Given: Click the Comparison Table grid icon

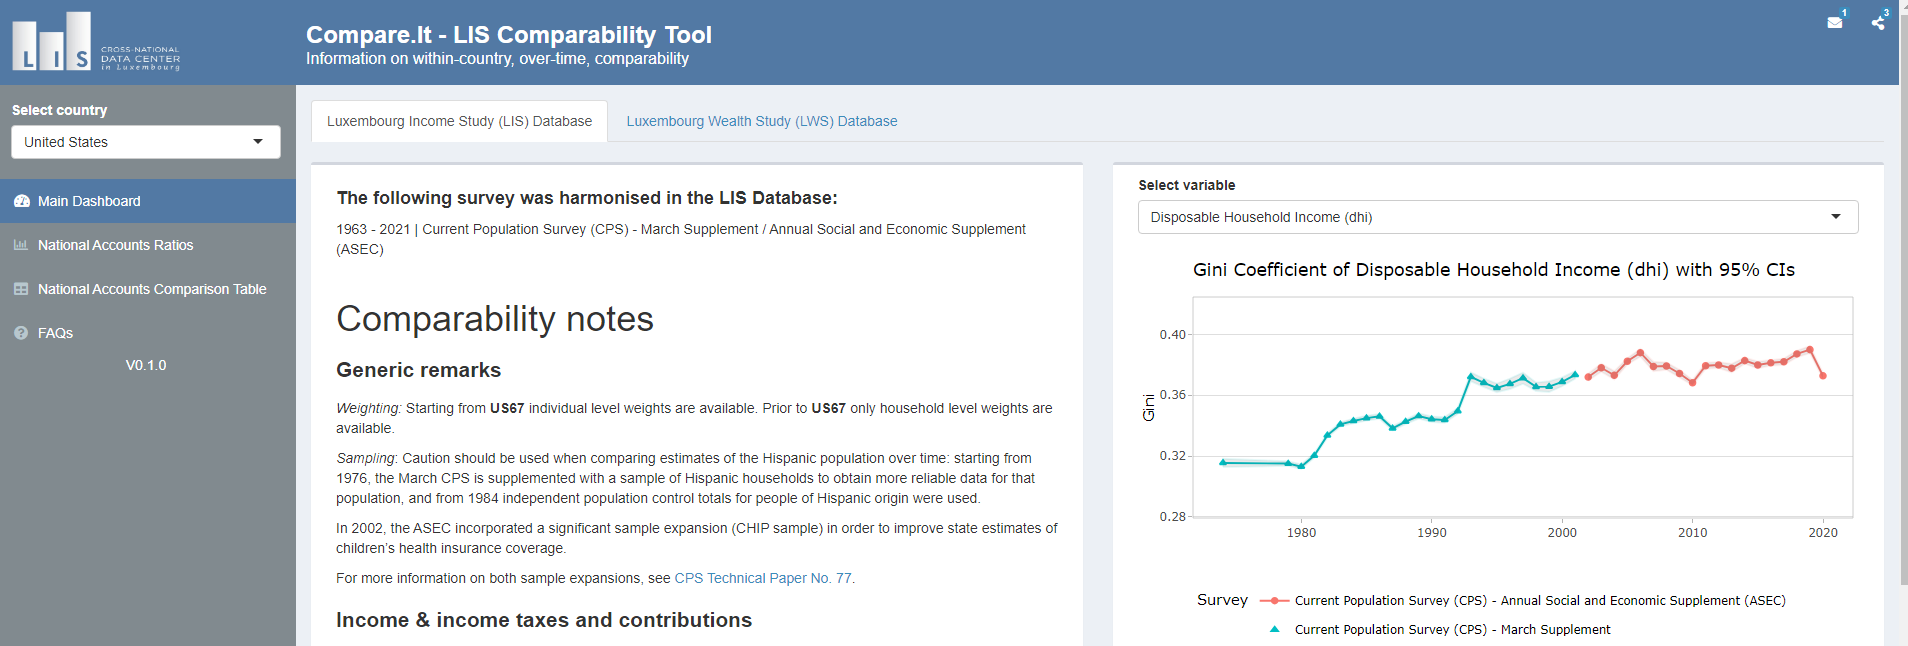Looking at the screenshot, I should point(21,289).
